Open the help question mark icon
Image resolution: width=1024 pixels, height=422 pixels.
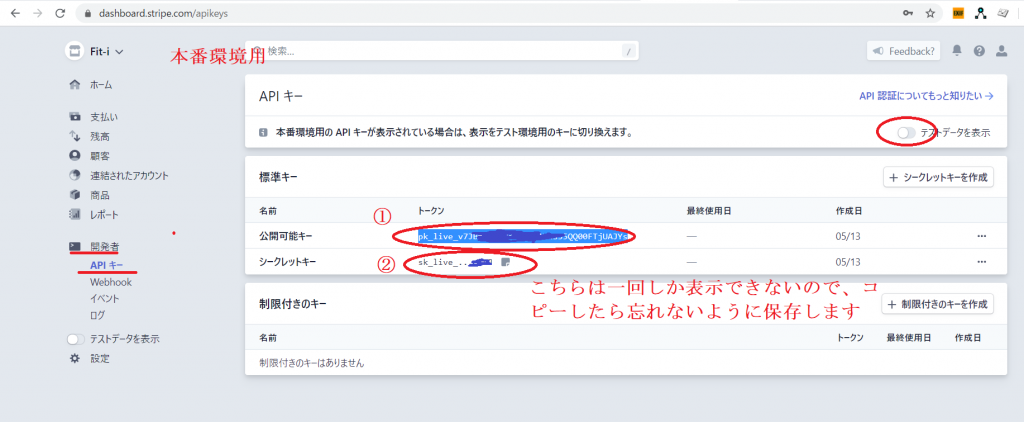[x=979, y=51]
